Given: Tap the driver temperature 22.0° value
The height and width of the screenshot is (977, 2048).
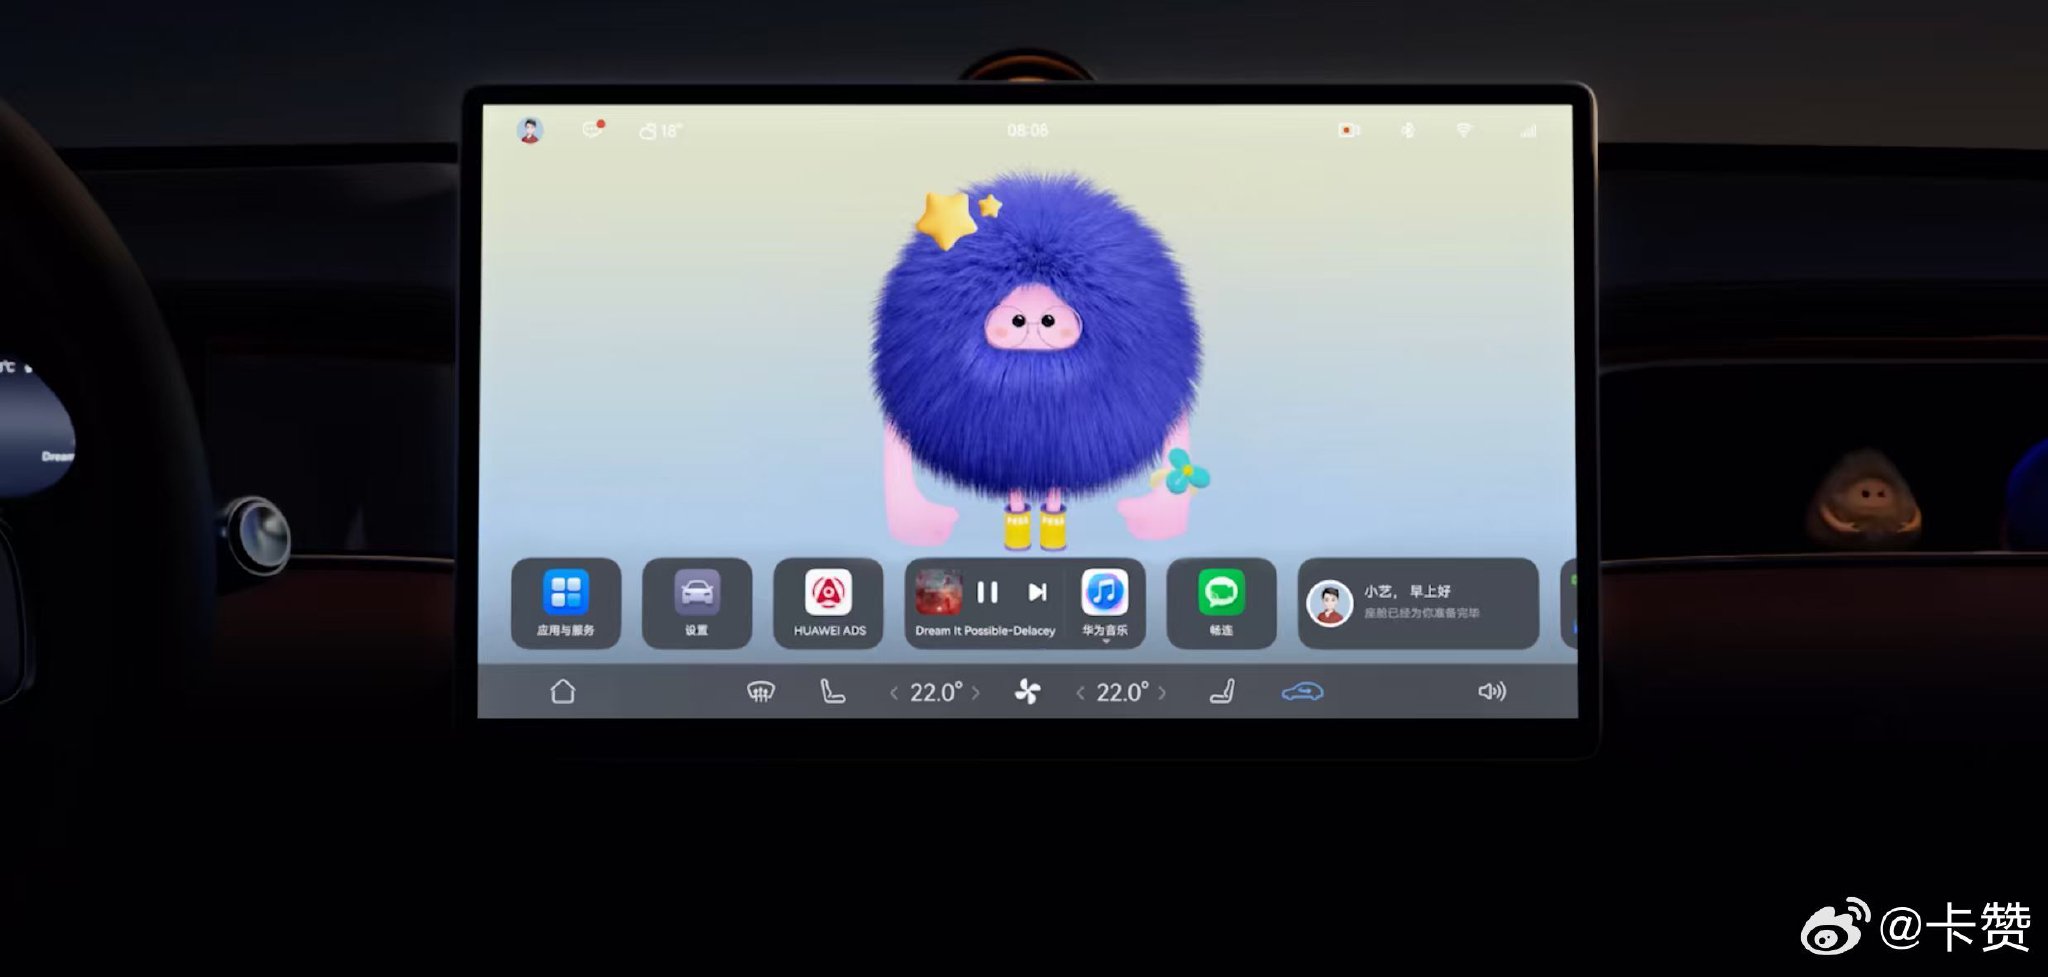Looking at the screenshot, I should tap(936, 692).
